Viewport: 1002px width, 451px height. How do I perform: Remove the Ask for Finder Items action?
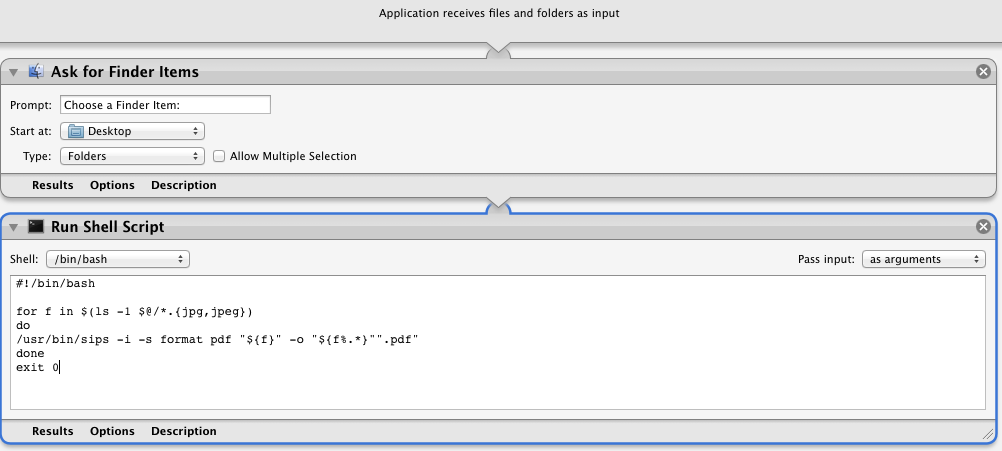983,72
